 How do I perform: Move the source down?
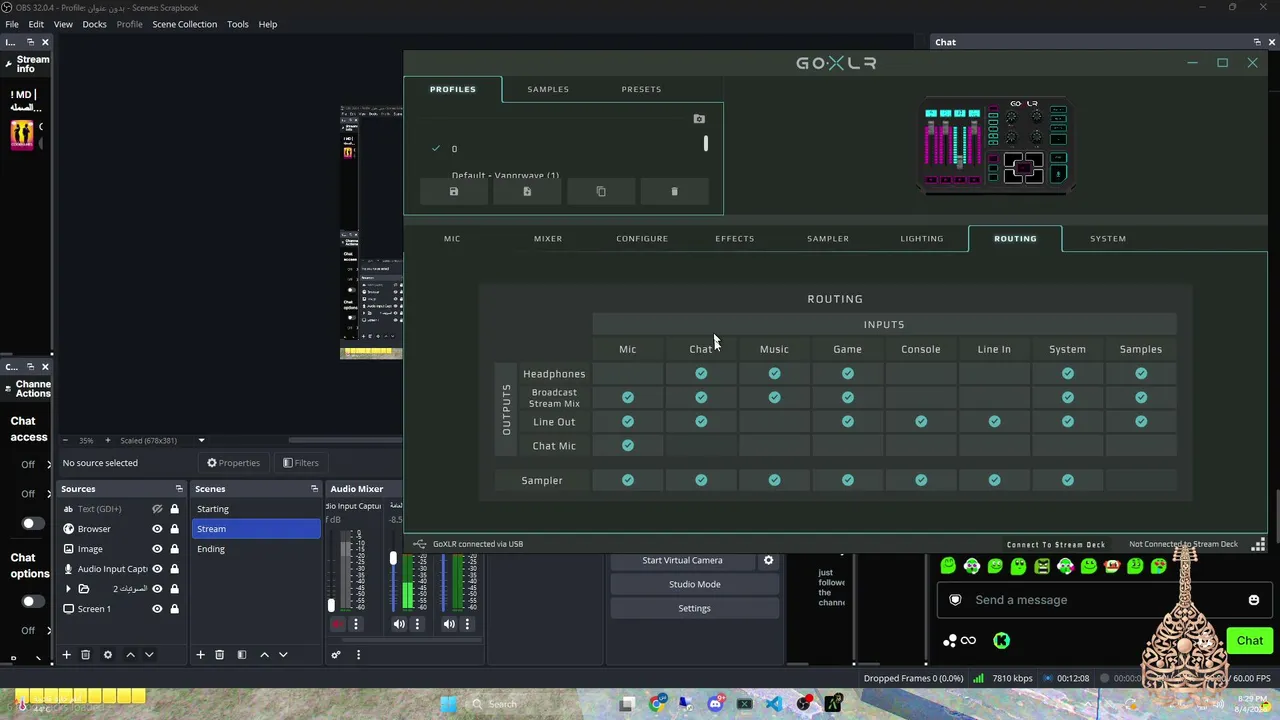click(149, 655)
